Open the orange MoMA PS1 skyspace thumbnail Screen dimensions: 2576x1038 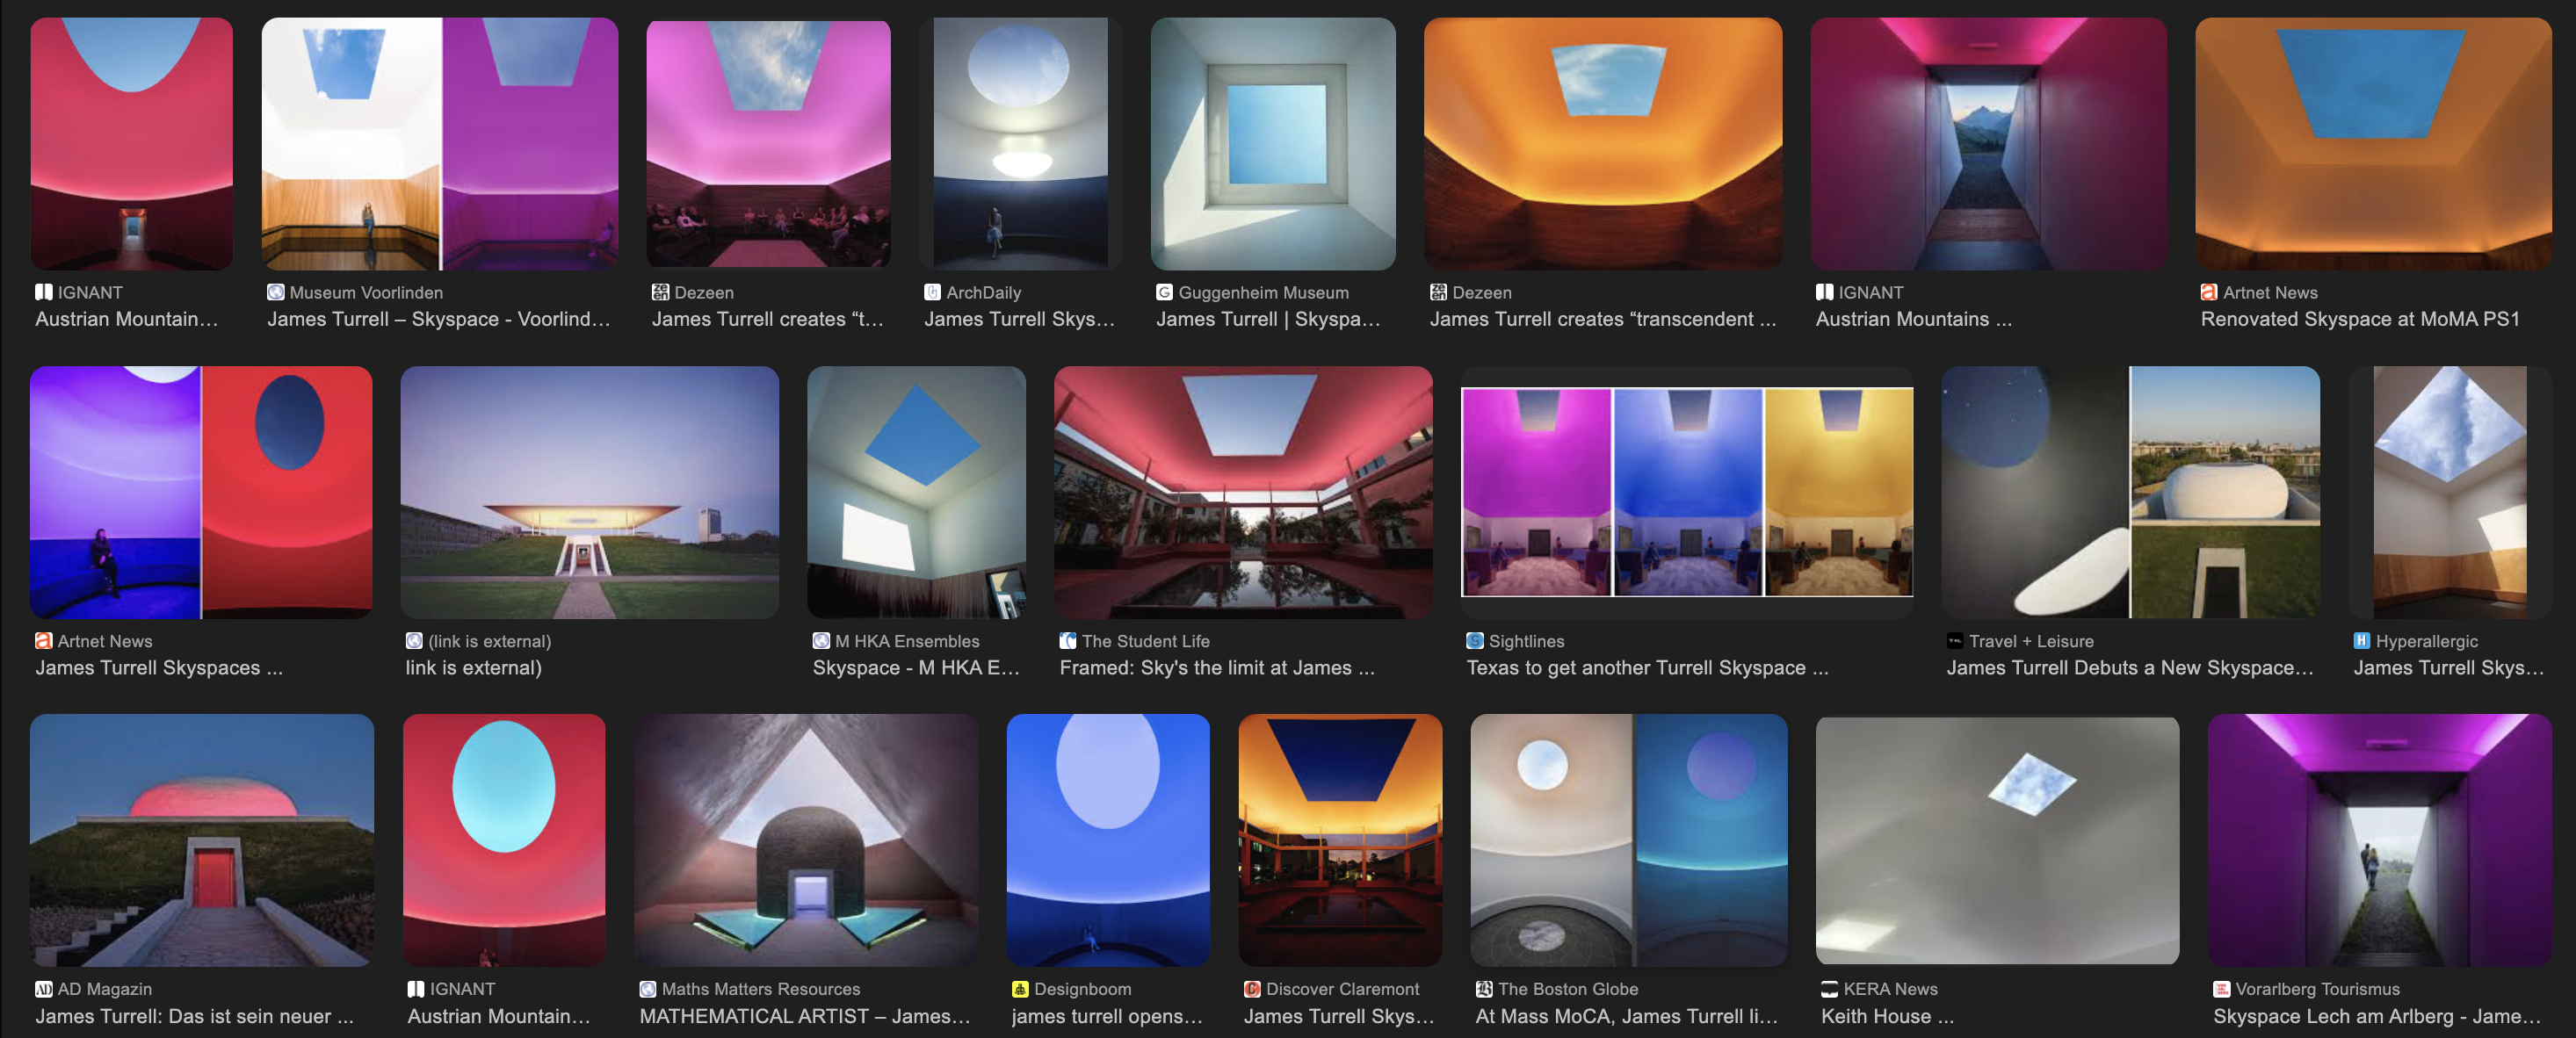(x=2373, y=143)
